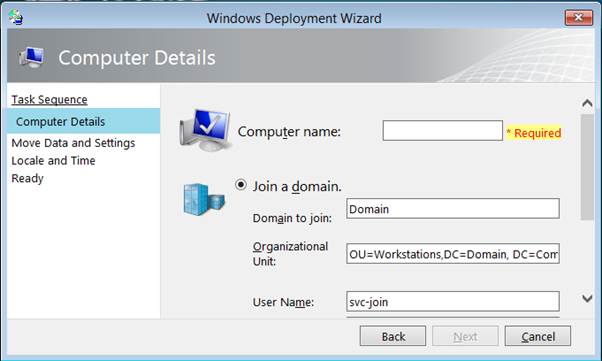
Task: Click the Next button
Action: (x=465, y=336)
